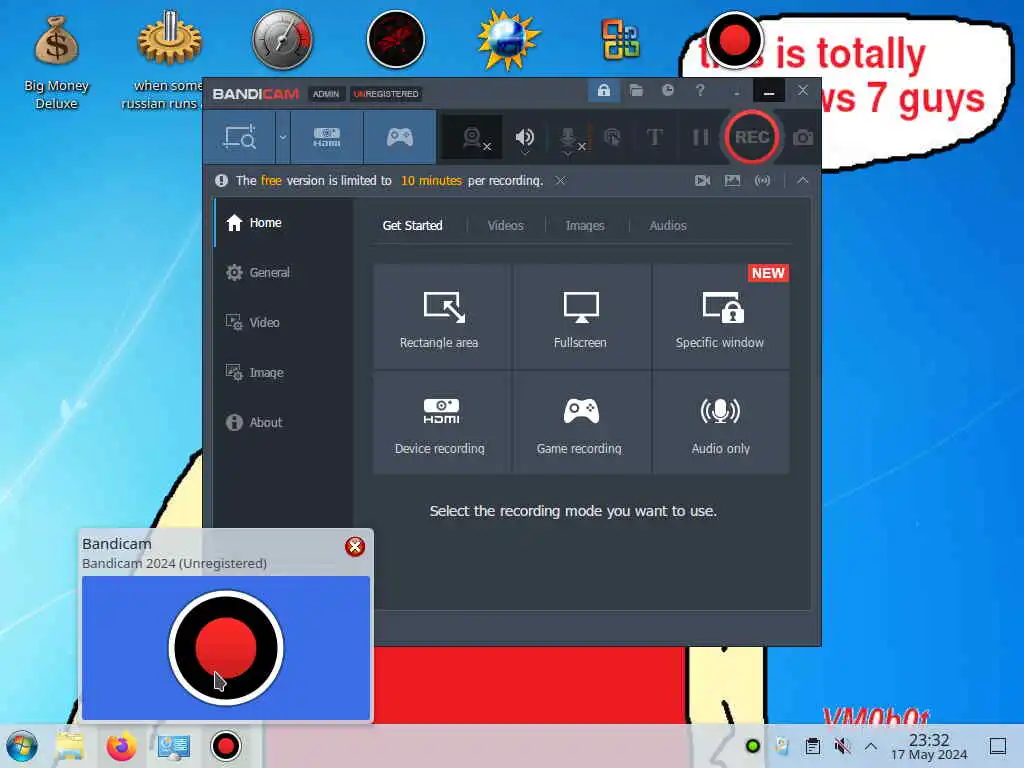Open the Image settings section
Viewport: 1024px width, 768px height.
(x=283, y=372)
